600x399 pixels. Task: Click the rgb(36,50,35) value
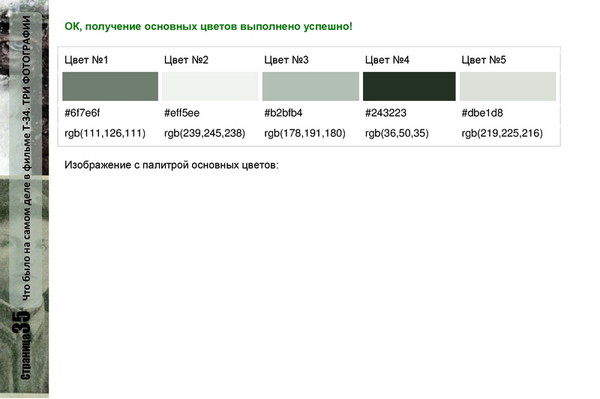(397, 133)
